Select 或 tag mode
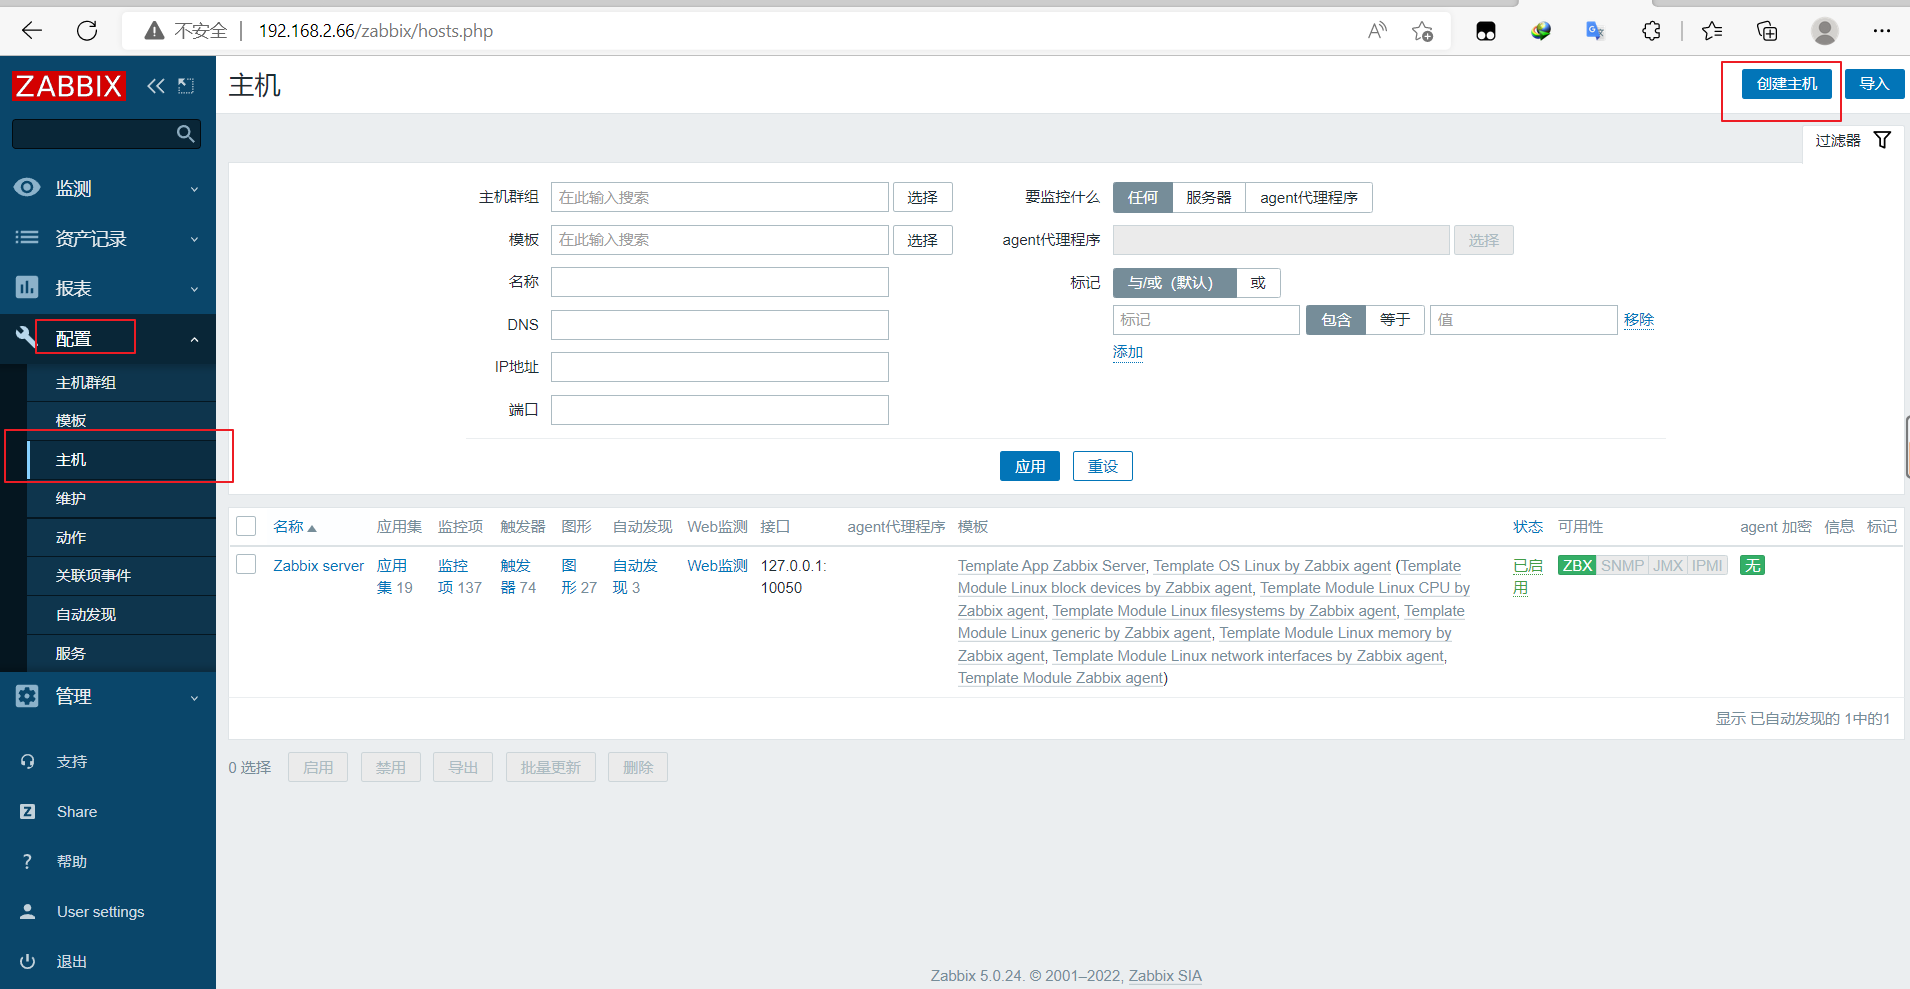 tap(1258, 283)
